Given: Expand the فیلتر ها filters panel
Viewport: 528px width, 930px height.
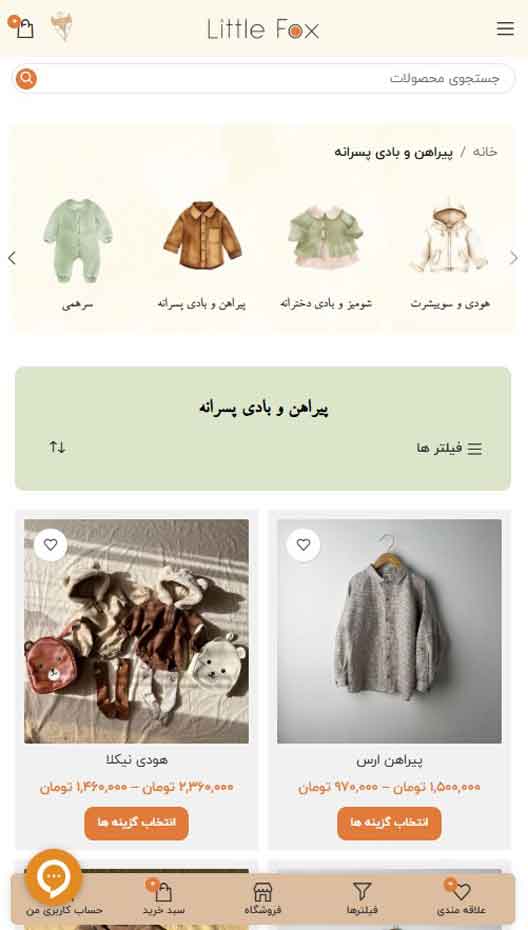Looking at the screenshot, I should click(449, 448).
